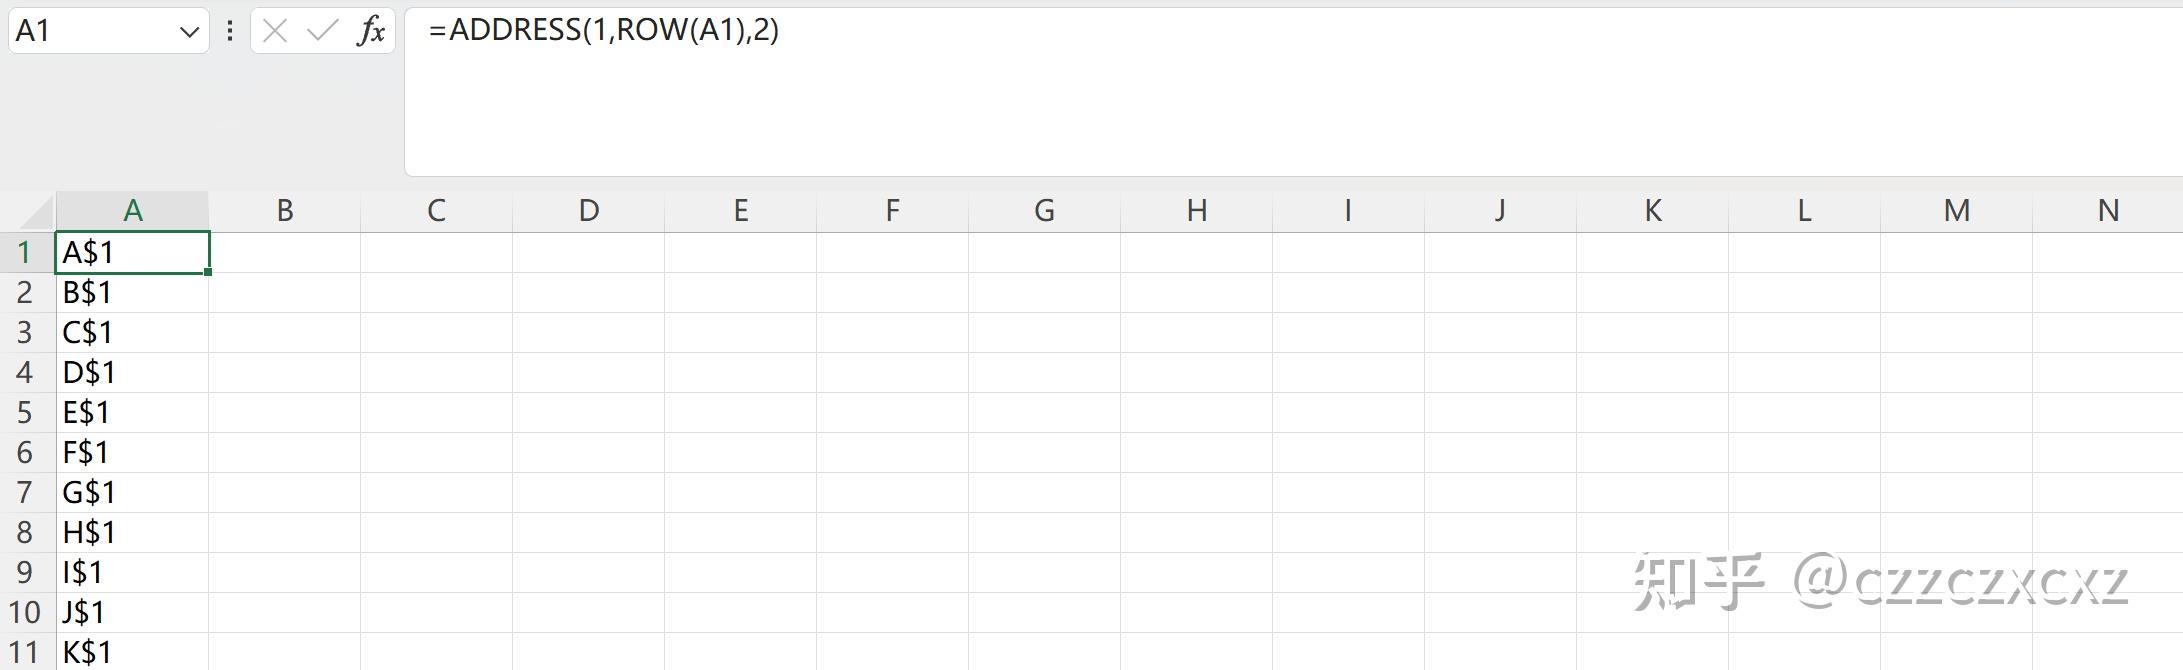Viewport: 2183px width, 670px height.
Task: Click the Insert Function fx icon
Action: pos(371,31)
